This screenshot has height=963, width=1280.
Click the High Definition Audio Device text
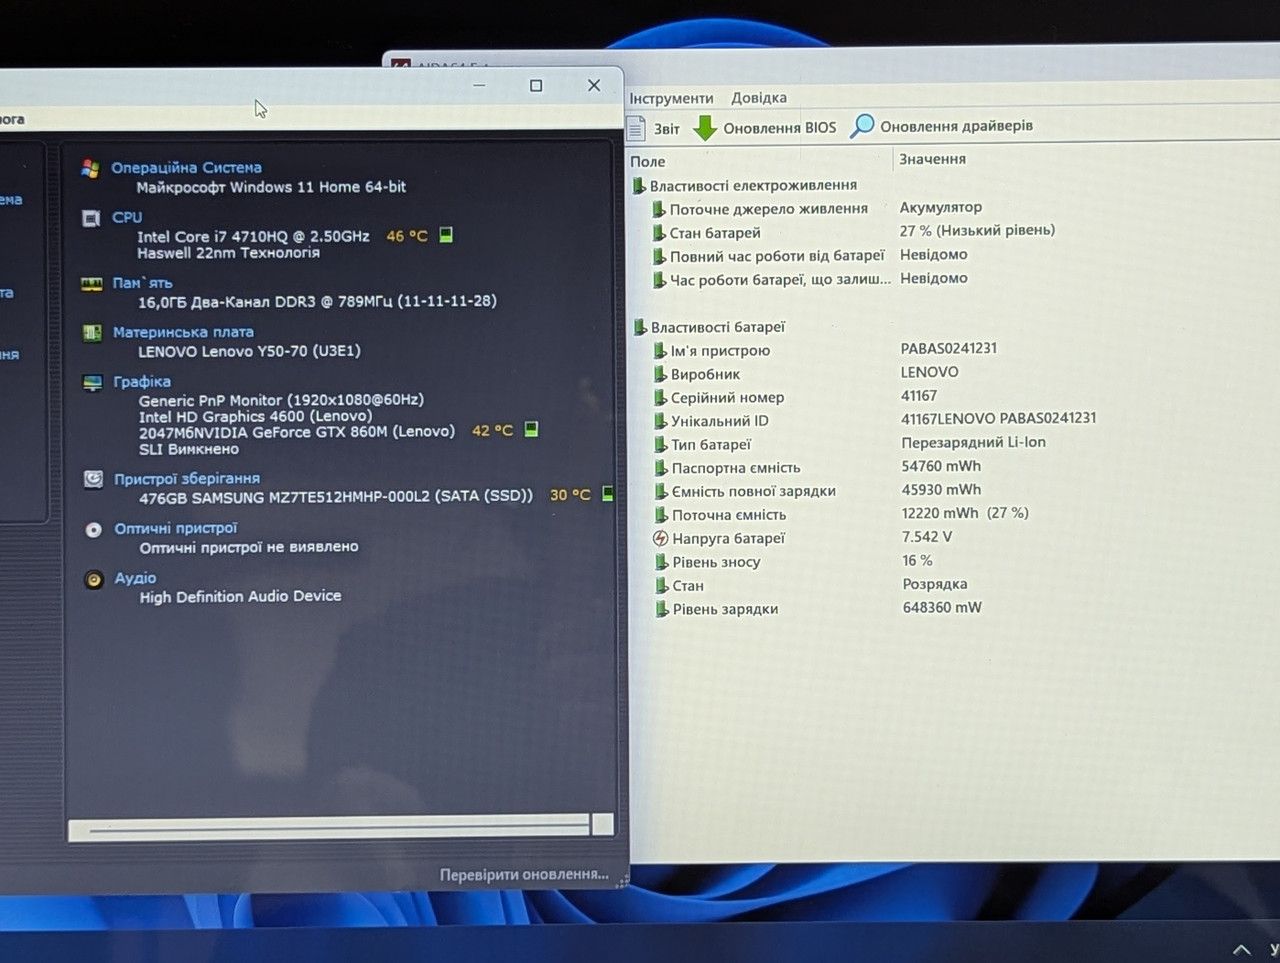[x=240, y=596]
